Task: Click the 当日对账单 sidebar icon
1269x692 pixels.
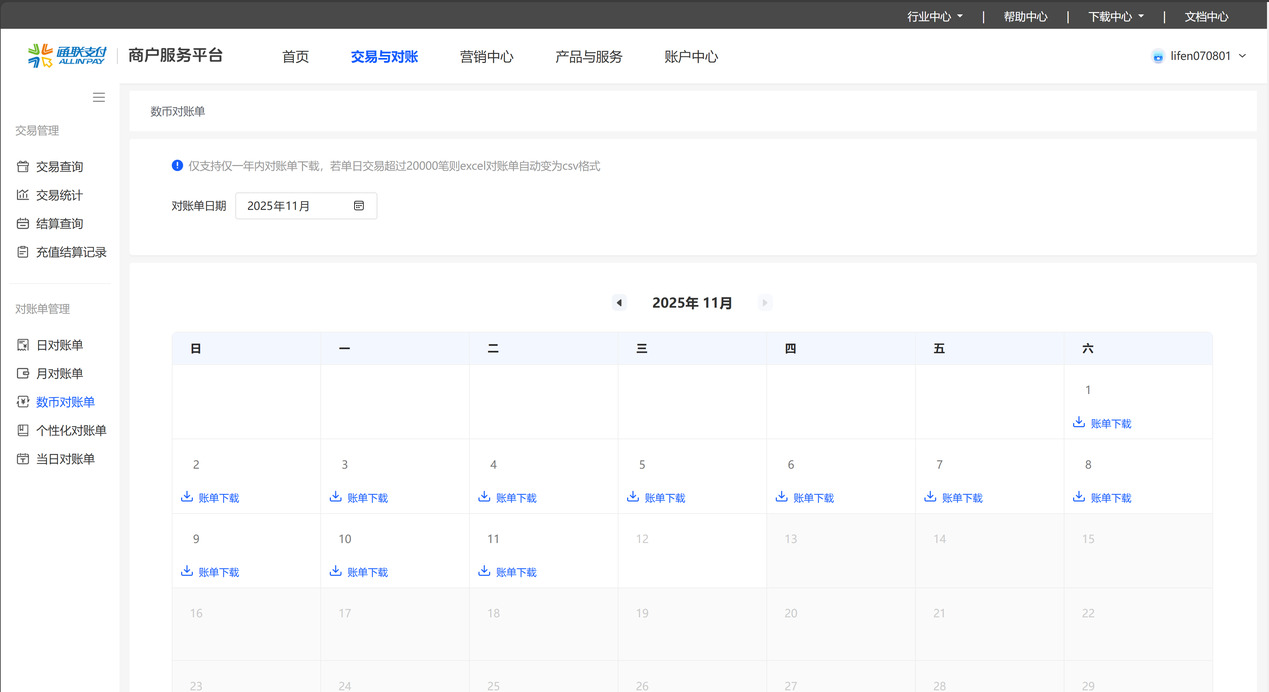Action: (x=23, y=459)
